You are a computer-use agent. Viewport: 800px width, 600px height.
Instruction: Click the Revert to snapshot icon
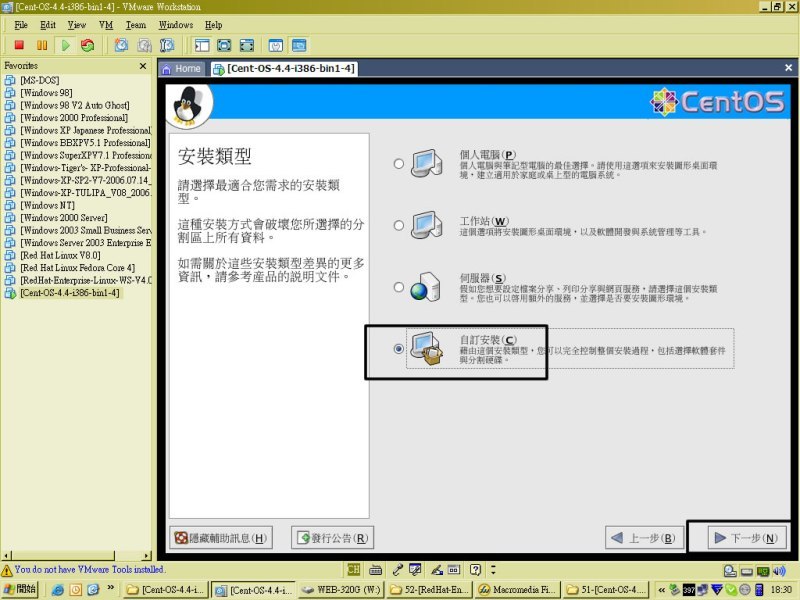[x=144, y=45]
